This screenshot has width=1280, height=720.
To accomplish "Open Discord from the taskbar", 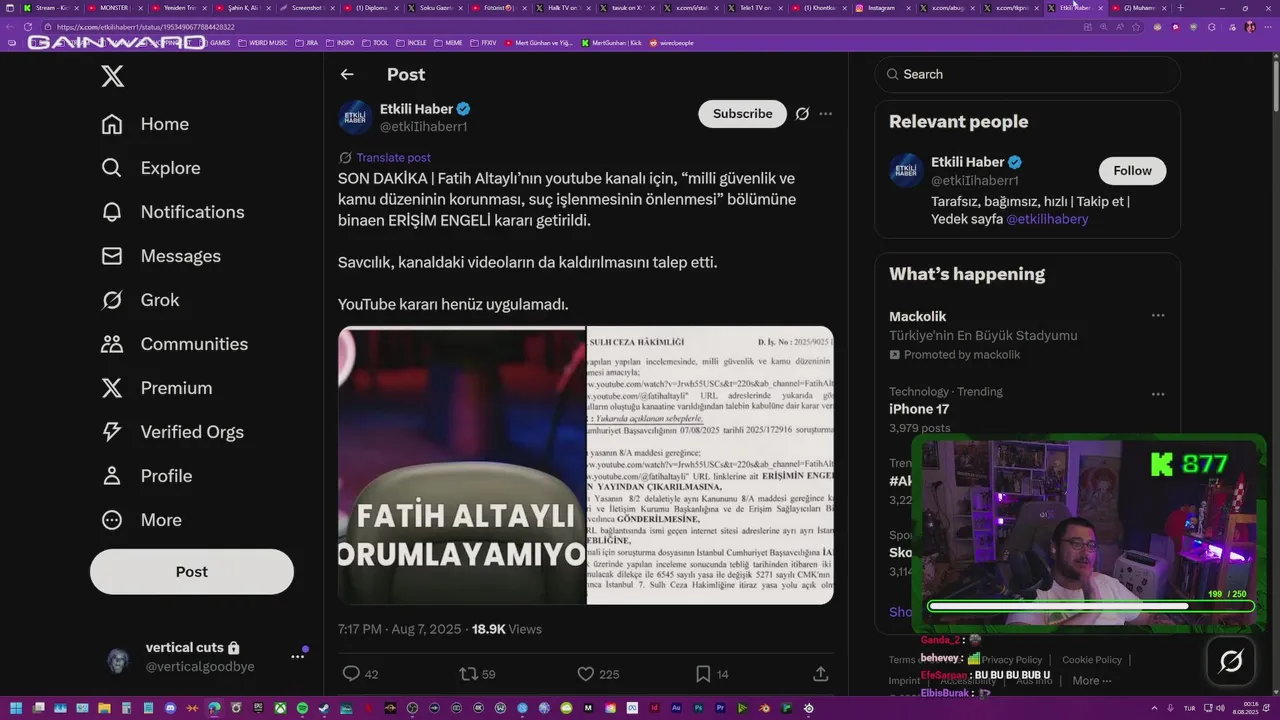I will pos(171,708).
